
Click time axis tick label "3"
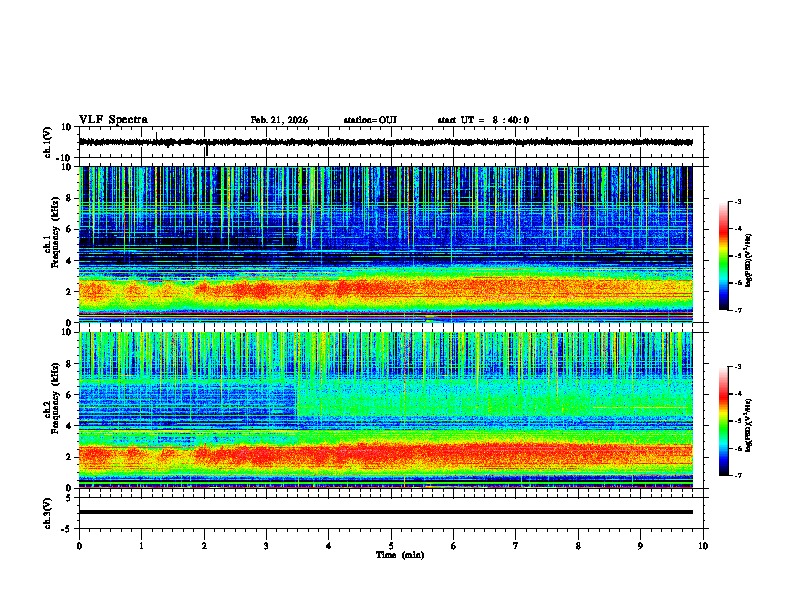point(266,546)
